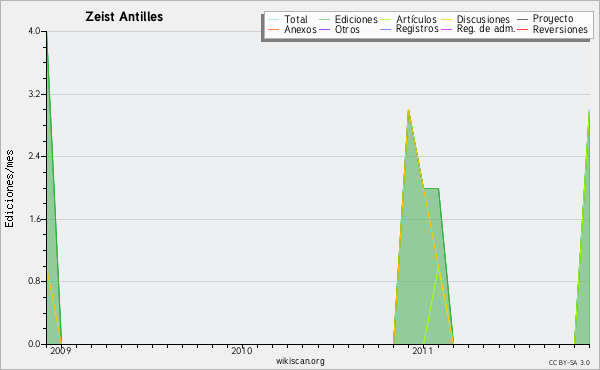Image resolution: width=600 pixels, height=370 pixels.
Task: Click the wikiscan.org source text
Action: [x=300, y=361]
